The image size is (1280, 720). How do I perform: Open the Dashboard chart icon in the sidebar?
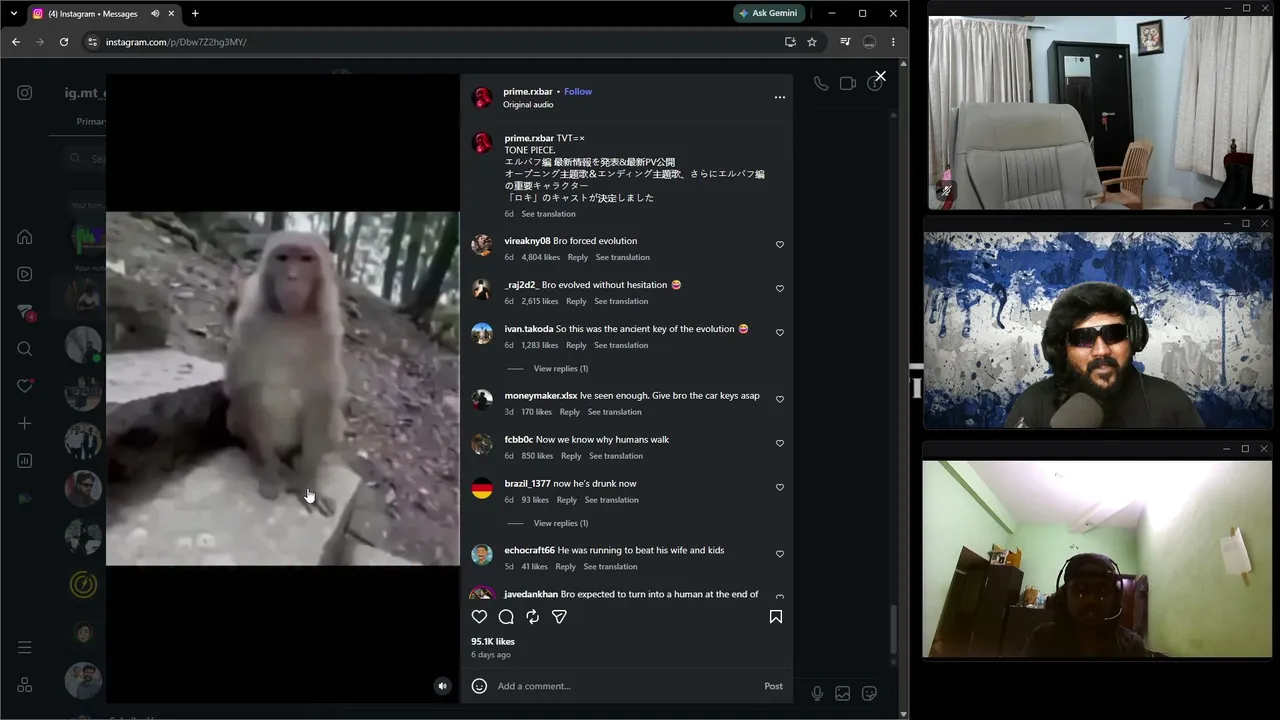(x=25, y=461)
